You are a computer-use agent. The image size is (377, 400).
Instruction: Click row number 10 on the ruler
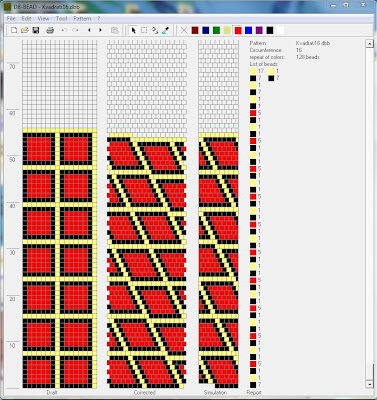point(12,346)
